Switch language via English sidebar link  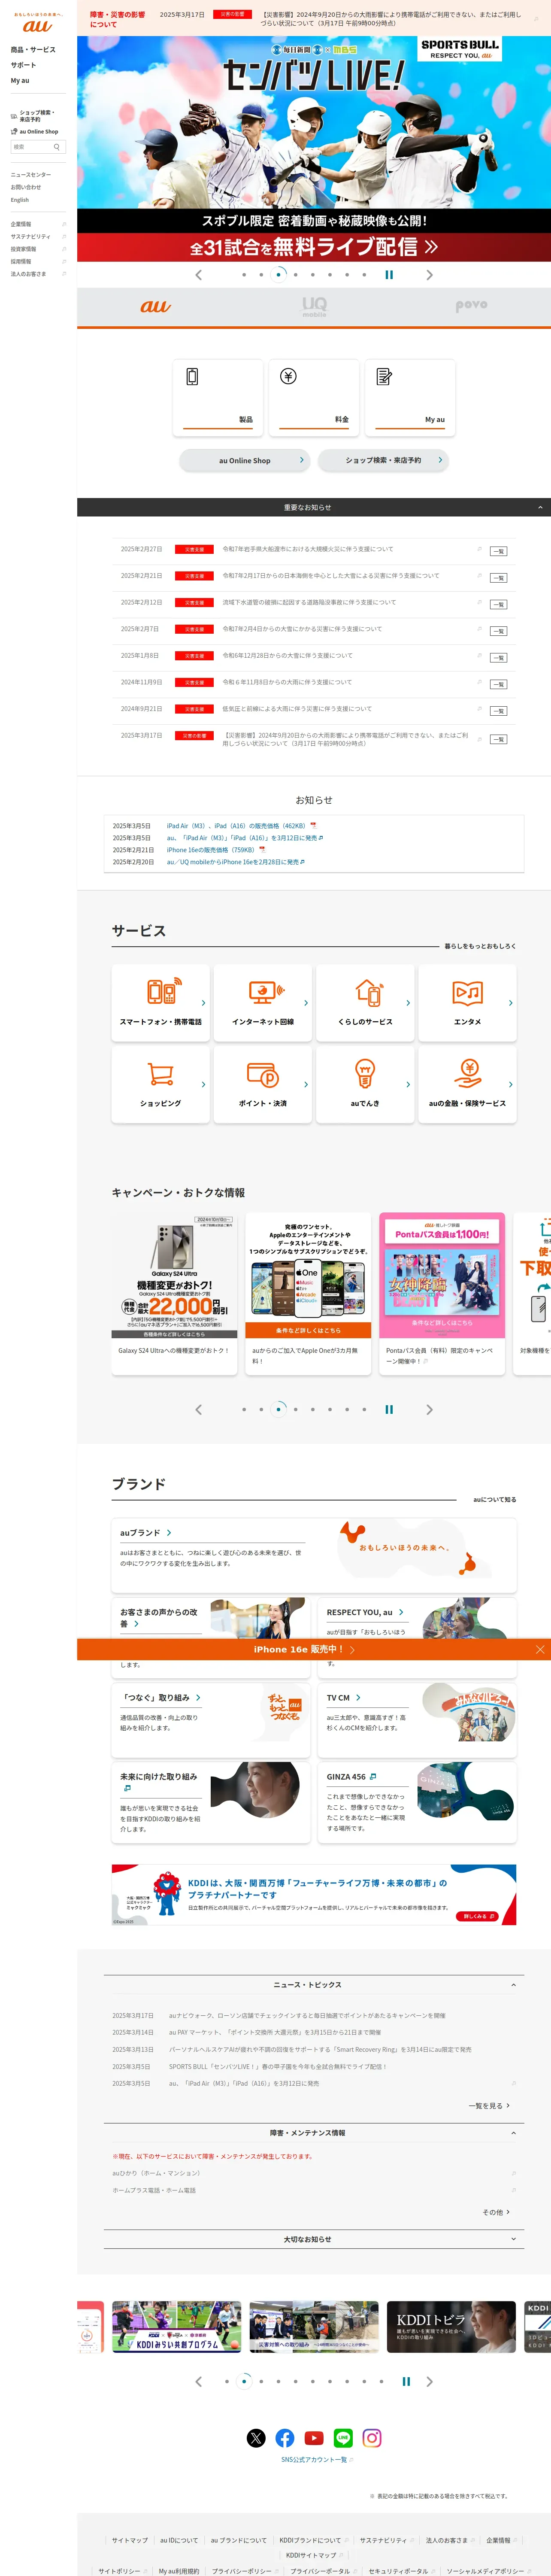[20, 199]
